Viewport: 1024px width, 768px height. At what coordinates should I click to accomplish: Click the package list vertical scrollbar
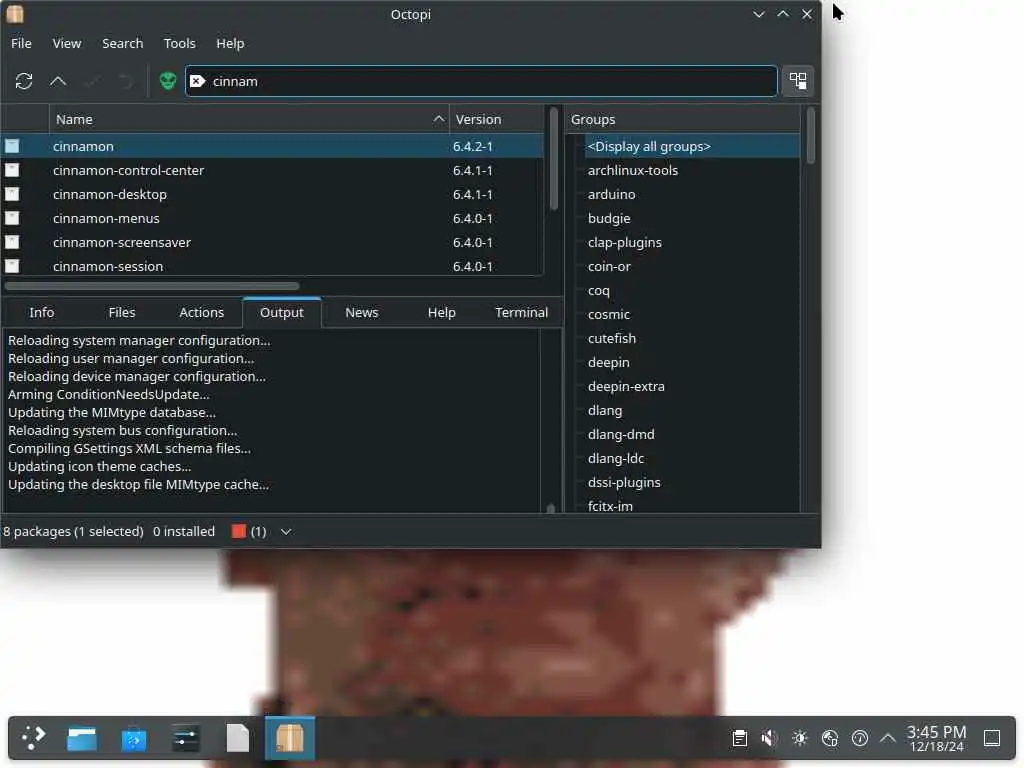coord(554,159)
